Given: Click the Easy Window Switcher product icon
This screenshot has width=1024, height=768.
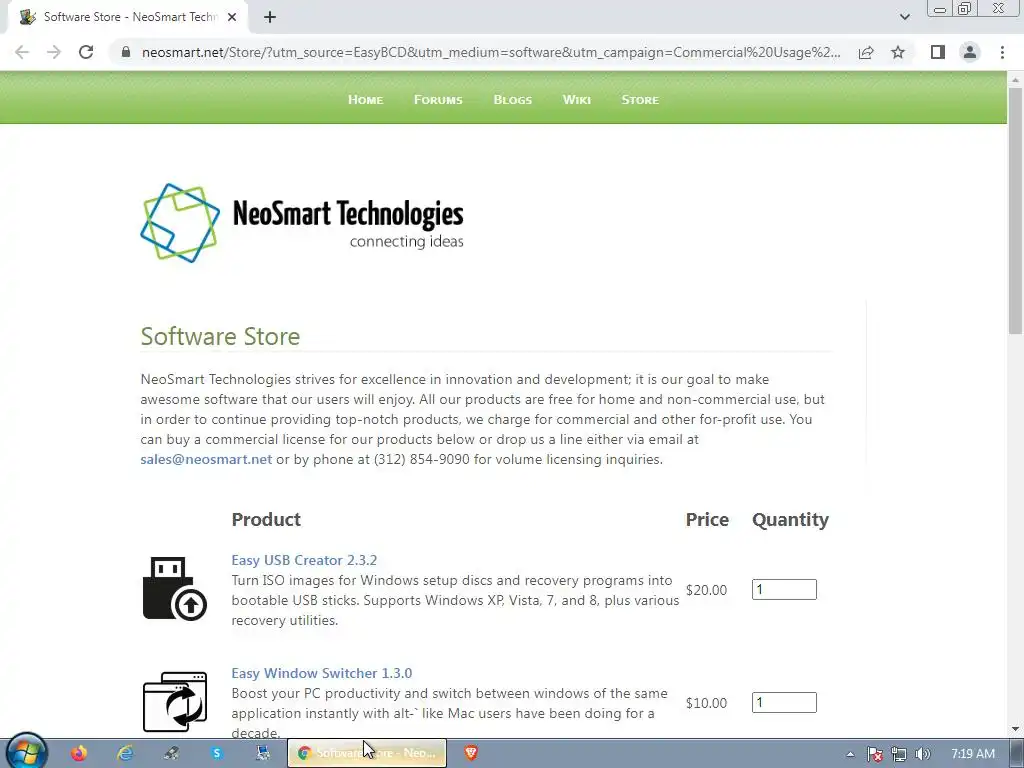Looking at the screenshot, I should [174, 702].
